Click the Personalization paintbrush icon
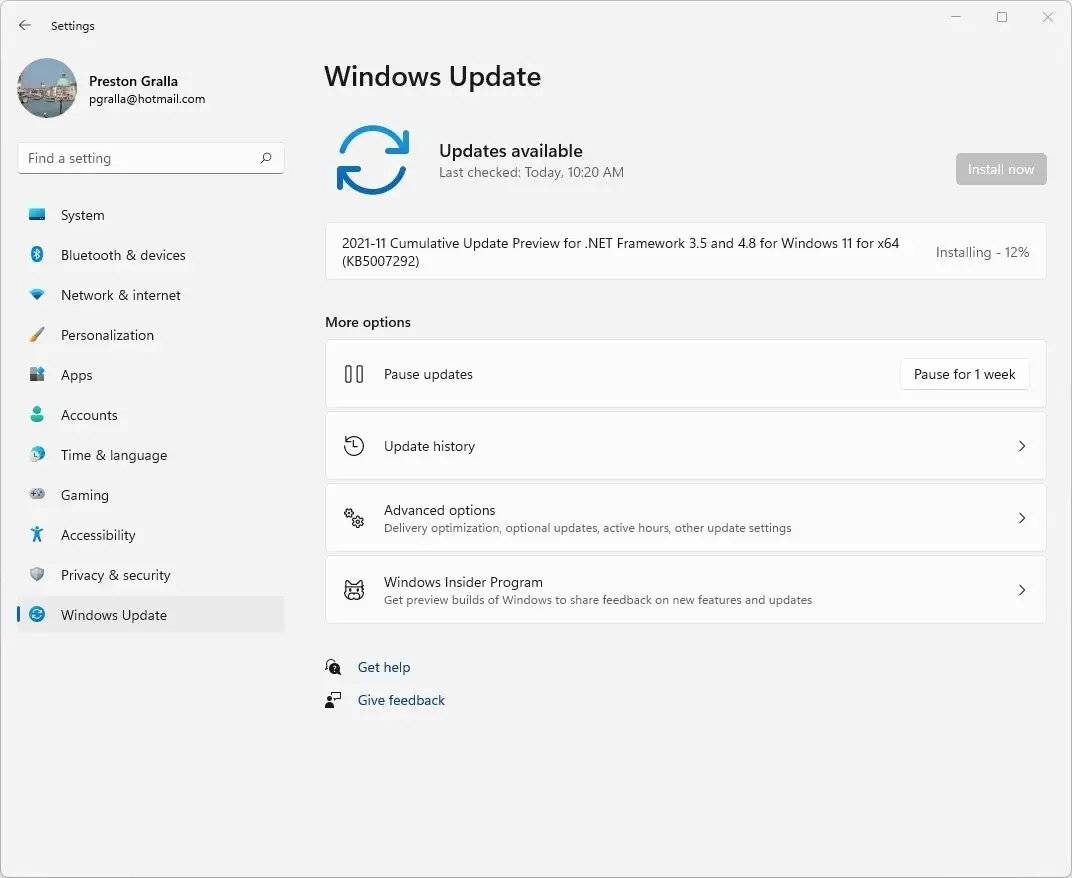 point(37,334)
